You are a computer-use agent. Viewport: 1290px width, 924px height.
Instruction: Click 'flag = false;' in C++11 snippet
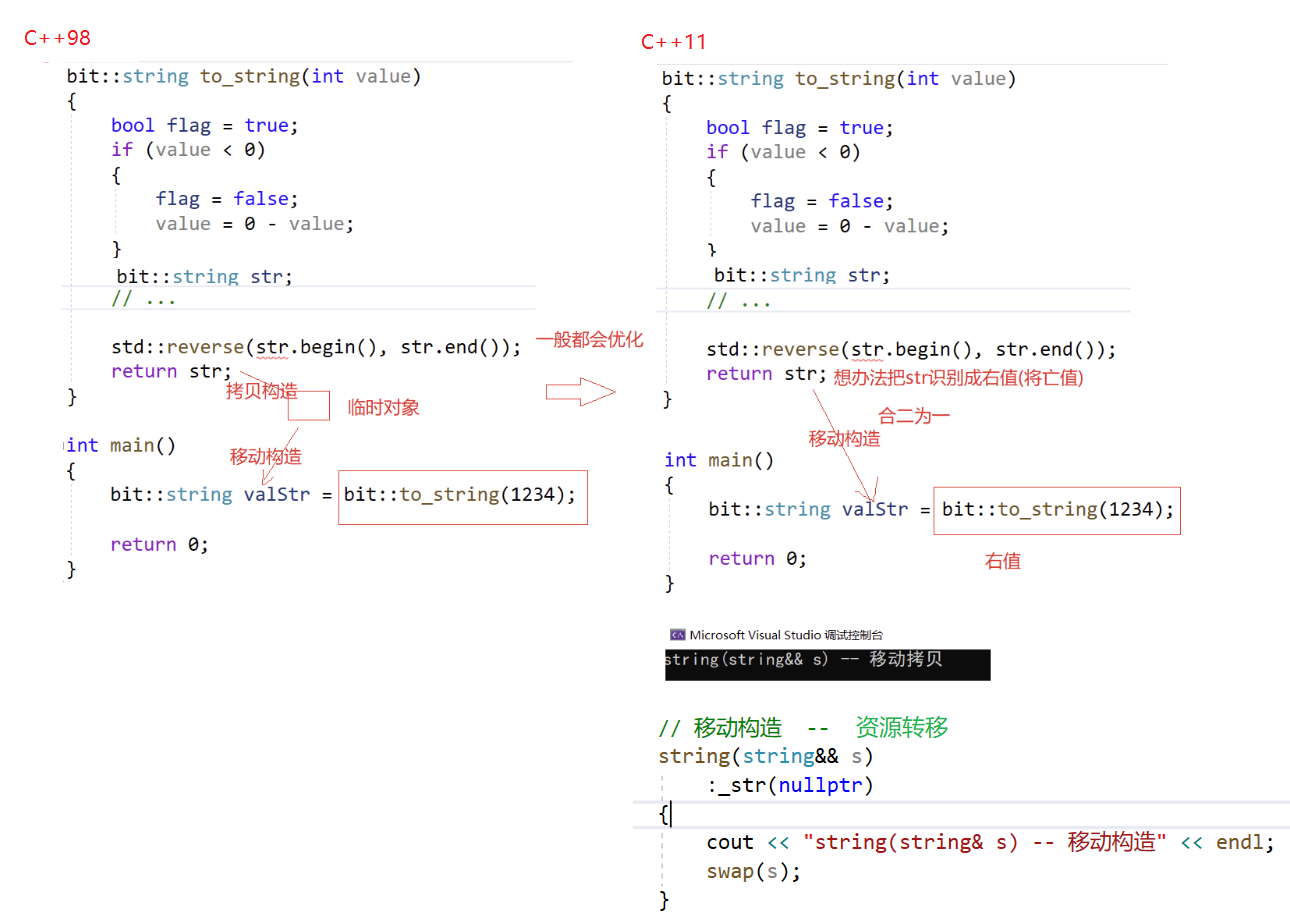[823, 201]
